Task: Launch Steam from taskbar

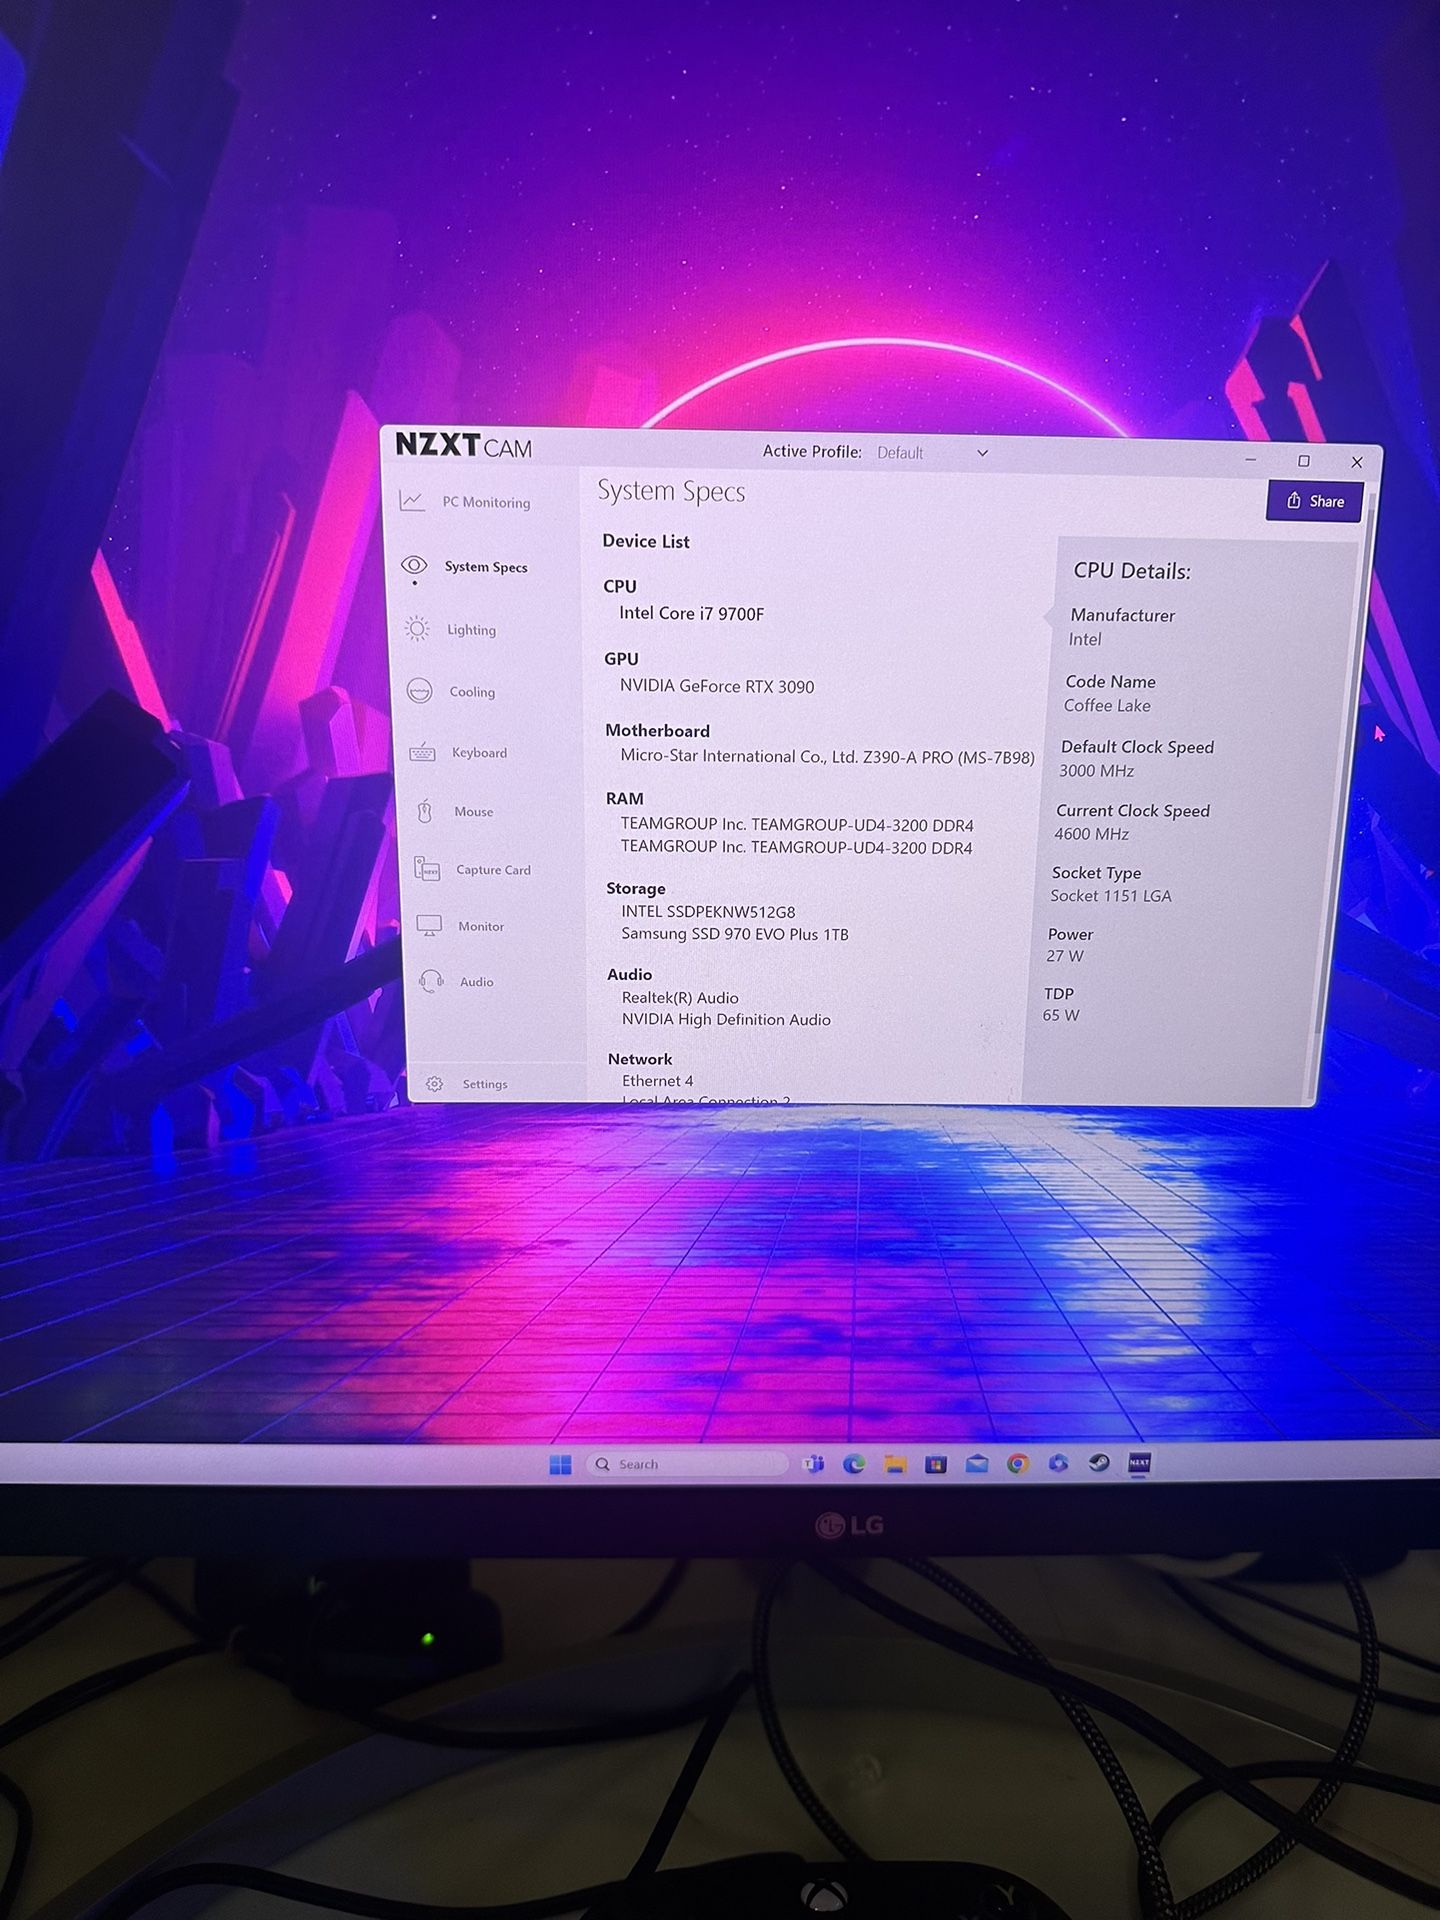Action: [1099, 1464]
